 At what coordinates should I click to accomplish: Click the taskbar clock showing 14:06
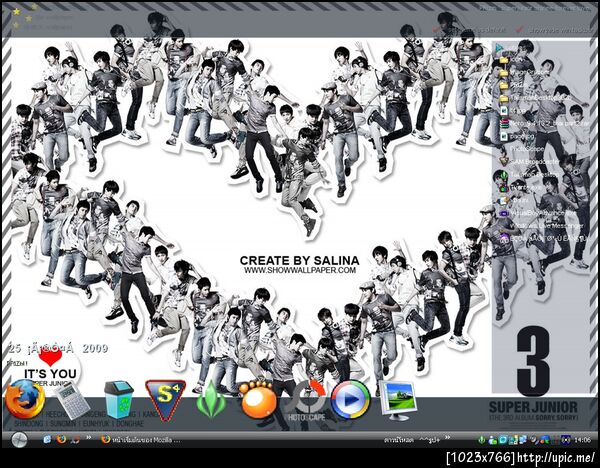click(x=583, y=440)
